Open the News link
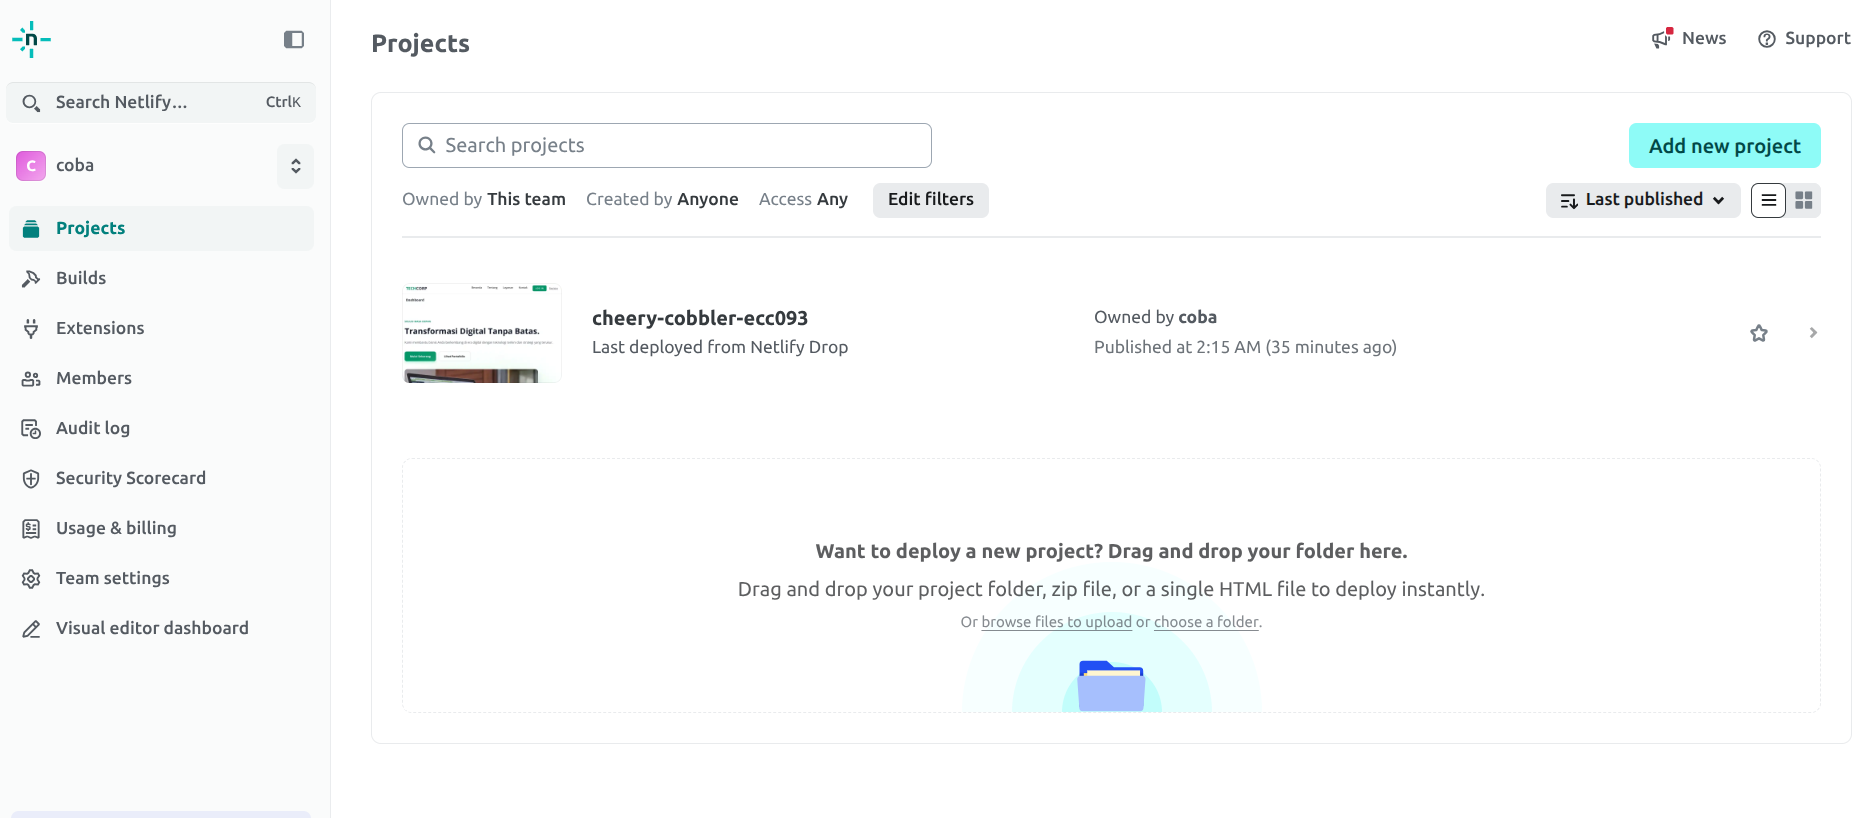Viewport: 1875px width, 818px height. point(1689,39)
